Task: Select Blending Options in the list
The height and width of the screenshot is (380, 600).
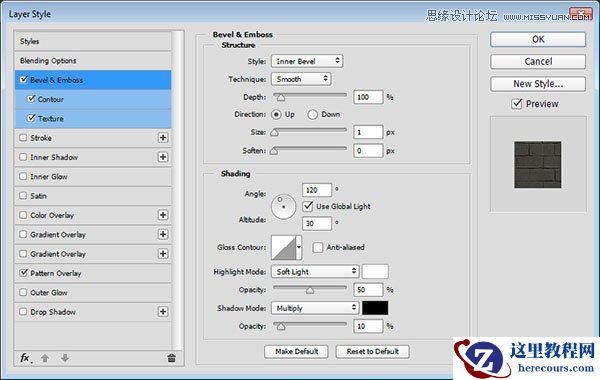Action: click(93, 60)
